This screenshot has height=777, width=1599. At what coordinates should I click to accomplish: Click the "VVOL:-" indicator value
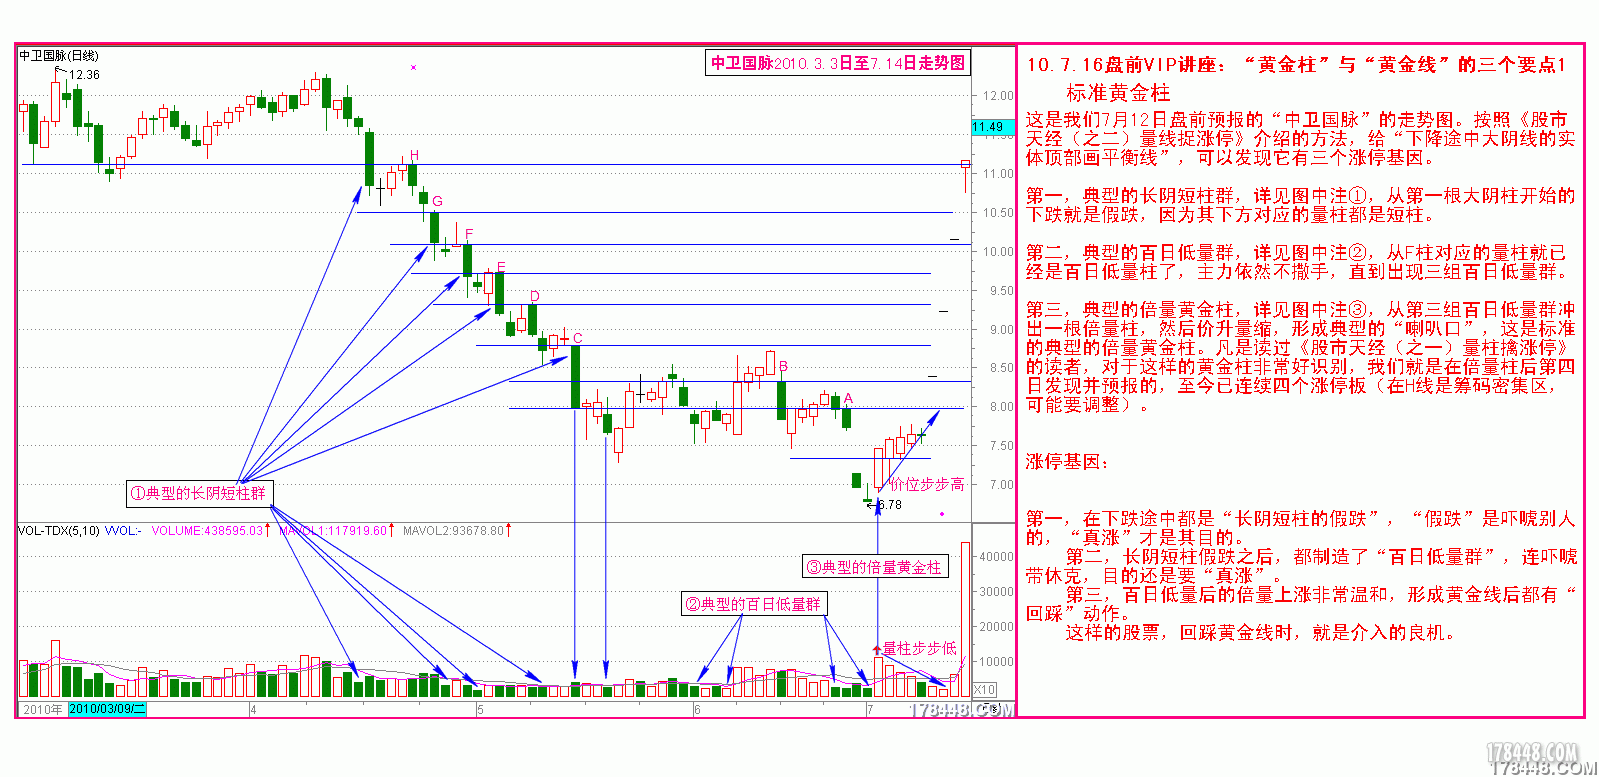[123, 531]
